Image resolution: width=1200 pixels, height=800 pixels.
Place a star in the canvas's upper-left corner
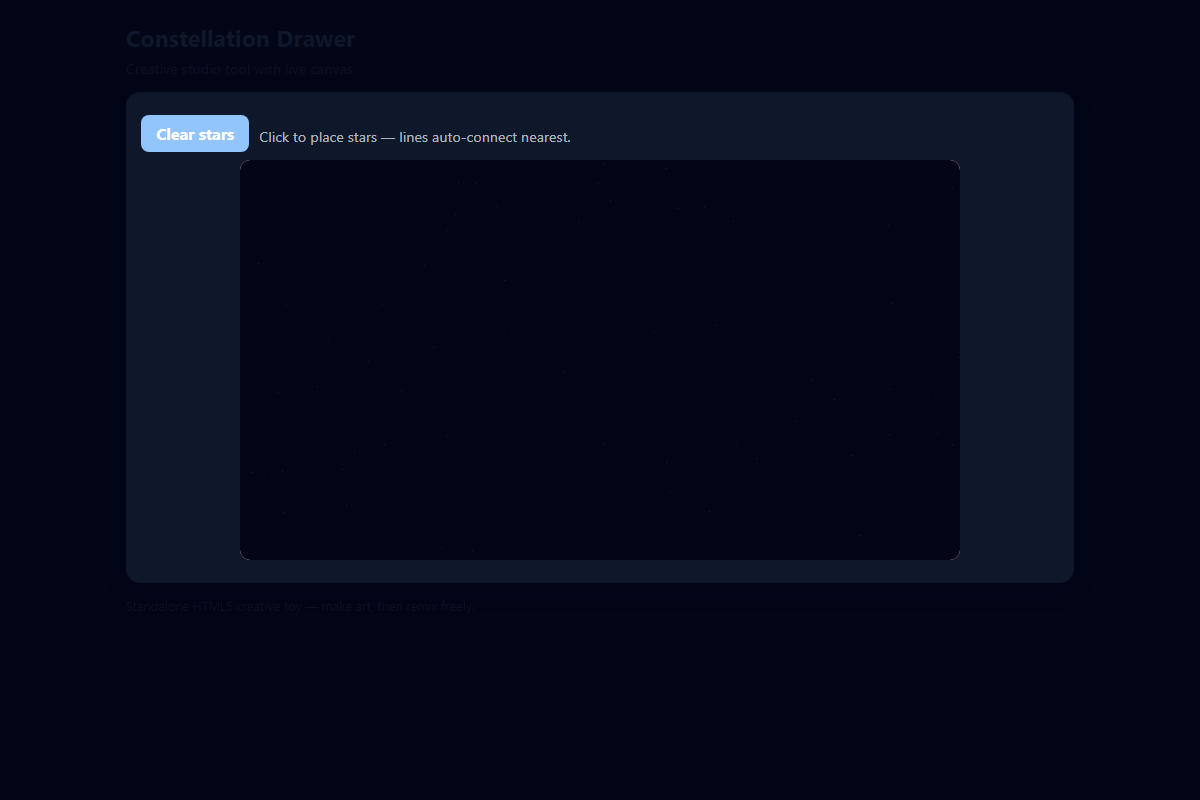[256, 176]
